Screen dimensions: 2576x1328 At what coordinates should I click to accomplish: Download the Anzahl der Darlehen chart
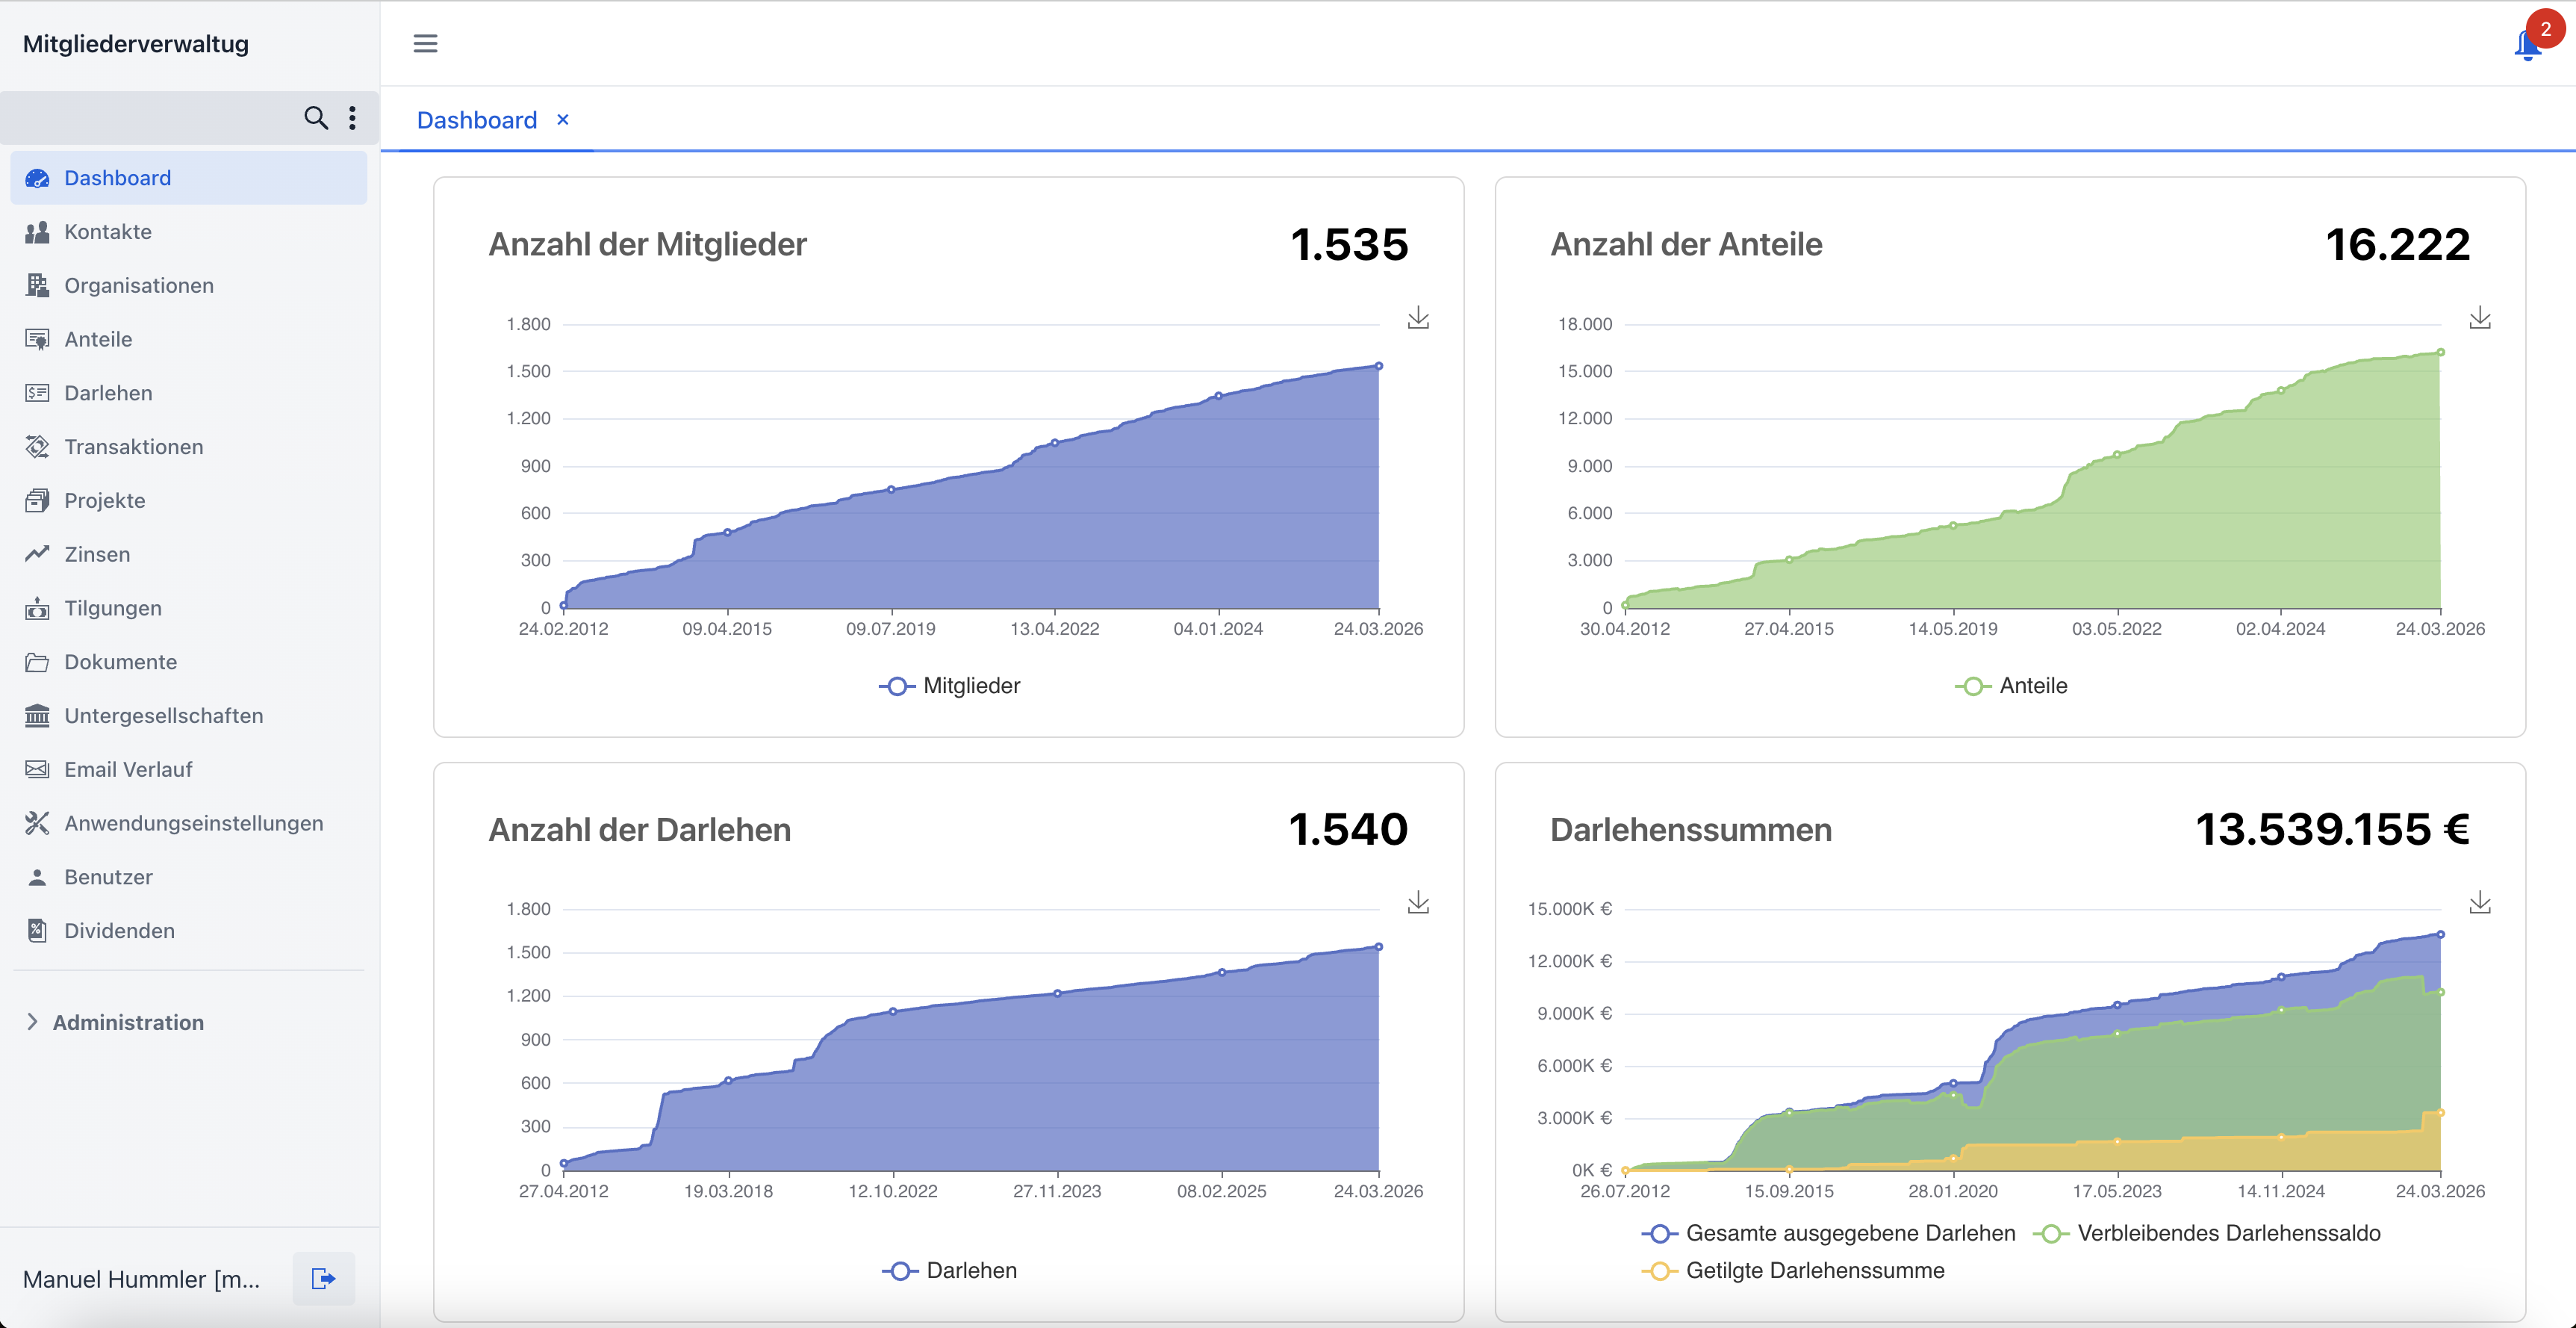click(x=1418, y=903)
